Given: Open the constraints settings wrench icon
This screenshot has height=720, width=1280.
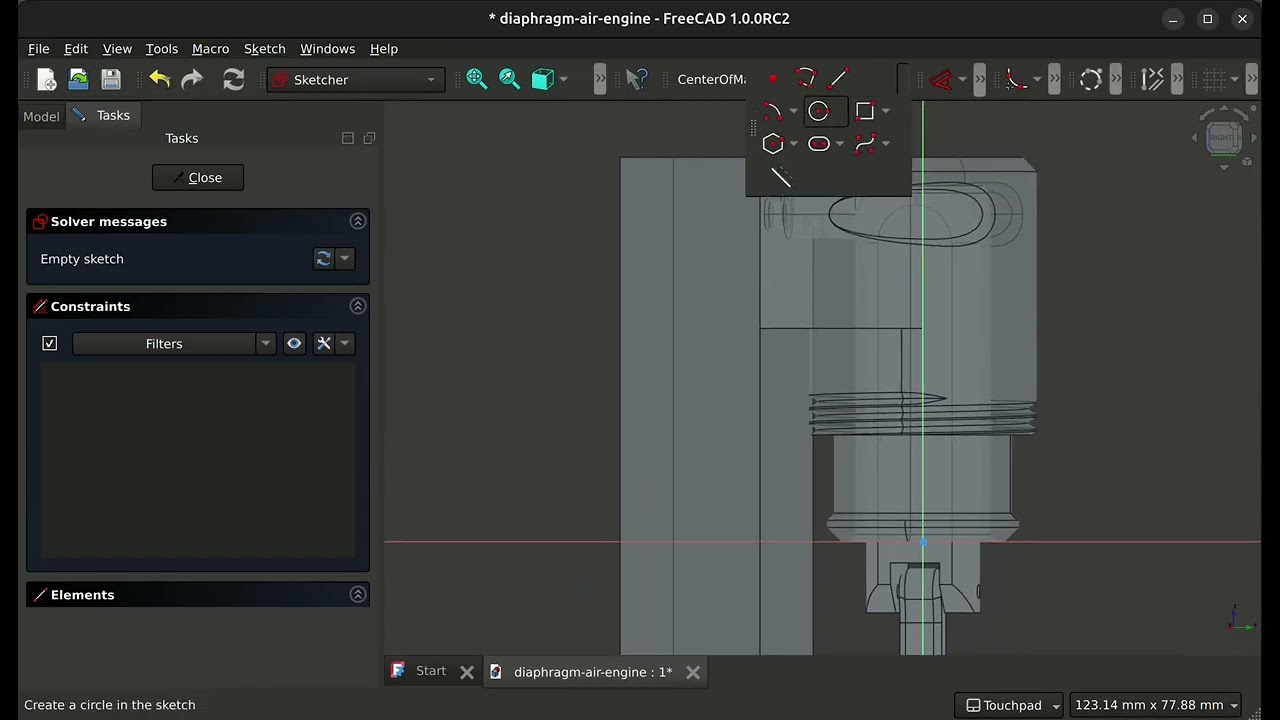Looking at the screenshot, I should [x=323, y=343].
